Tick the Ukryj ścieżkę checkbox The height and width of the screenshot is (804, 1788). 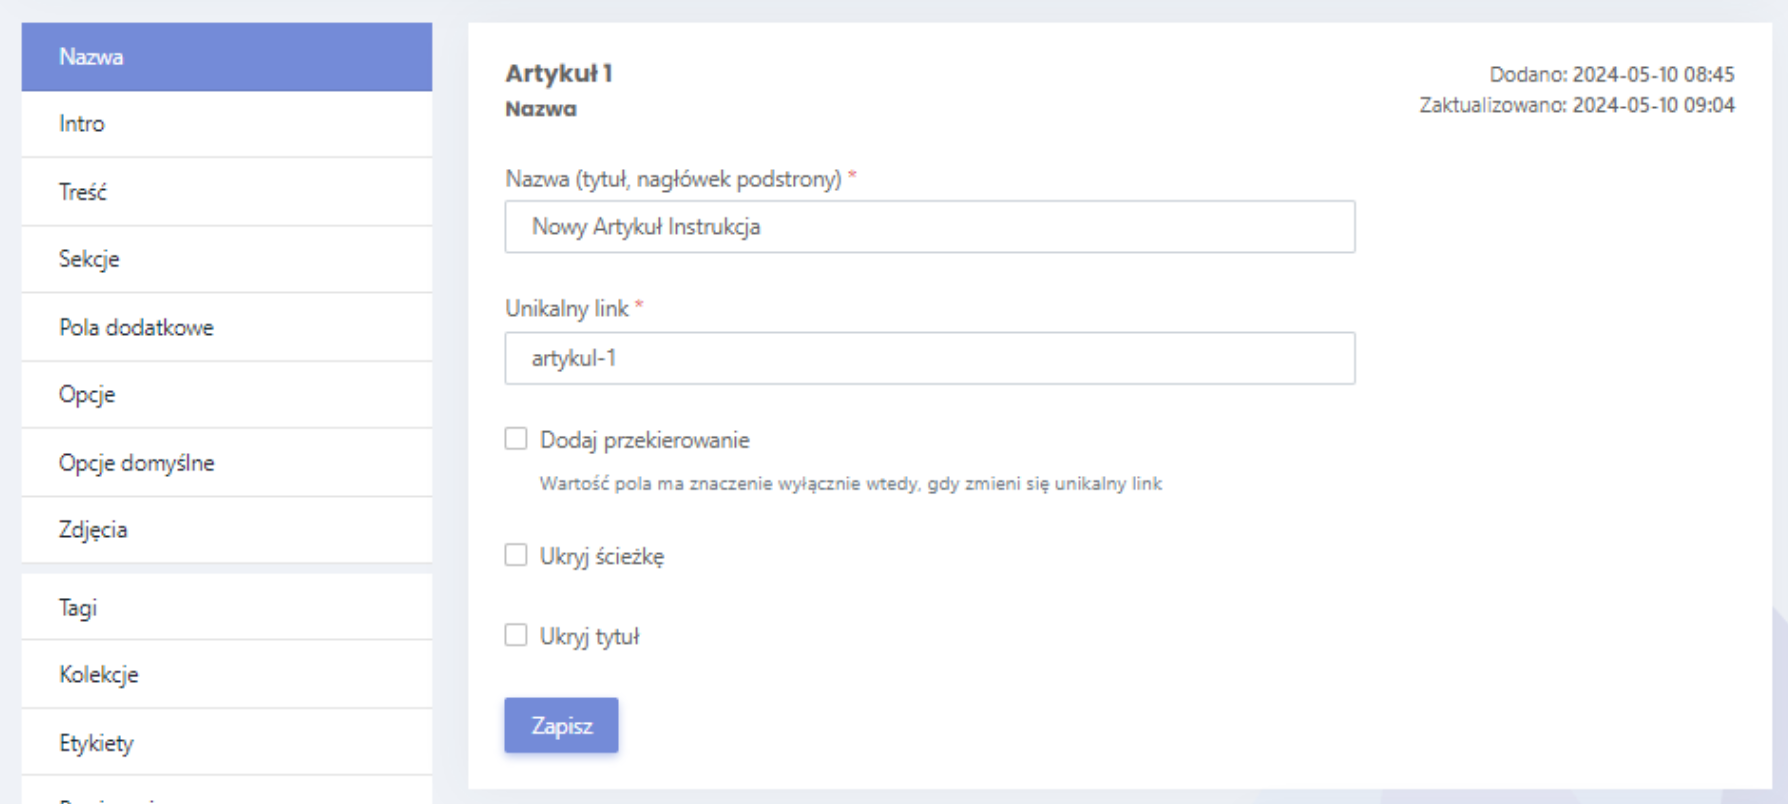point(516,555)
